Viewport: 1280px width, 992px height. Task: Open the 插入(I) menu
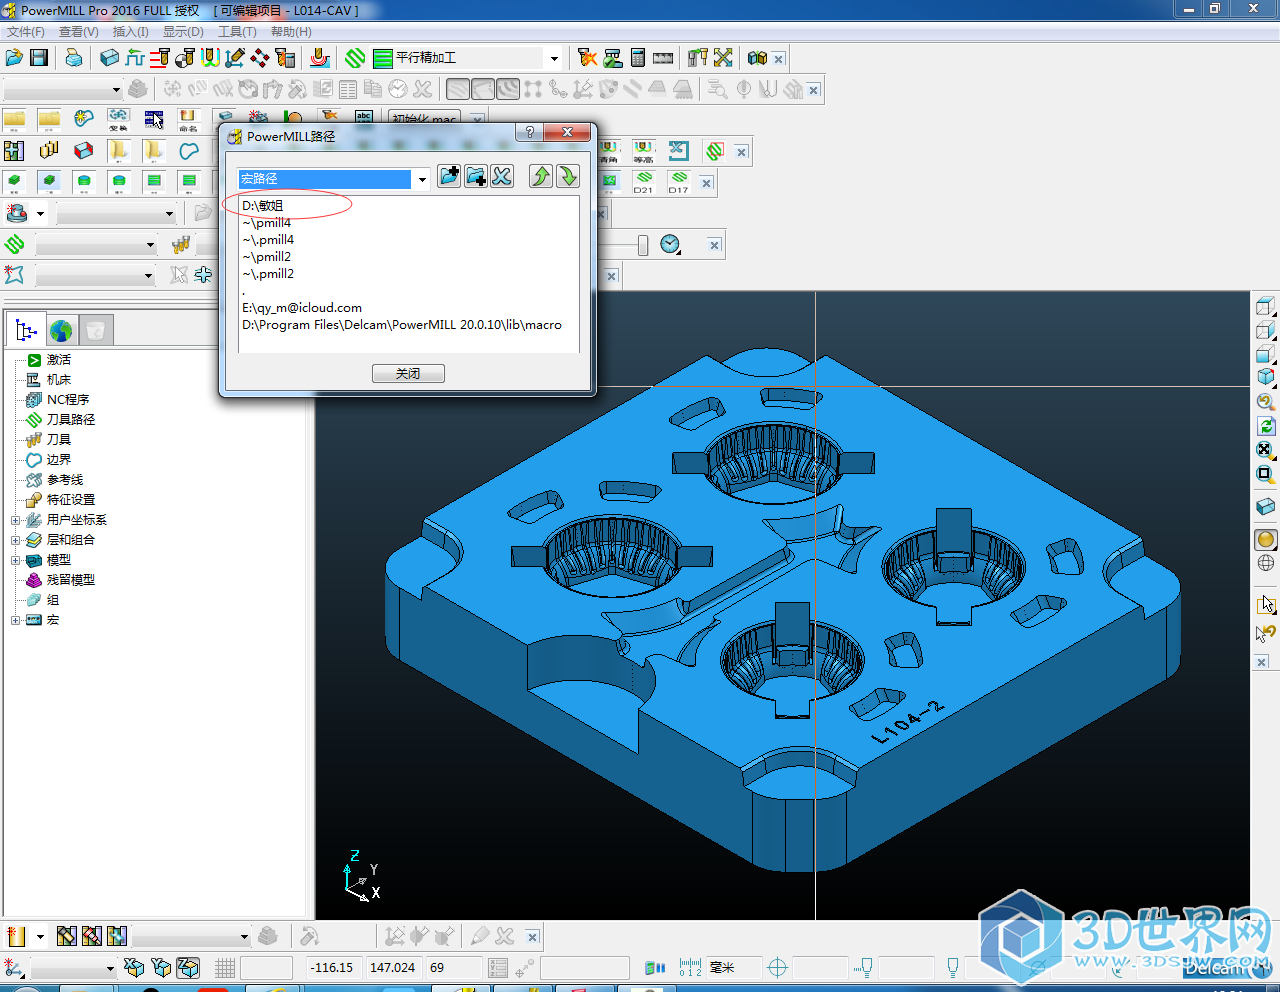(131, 32)
